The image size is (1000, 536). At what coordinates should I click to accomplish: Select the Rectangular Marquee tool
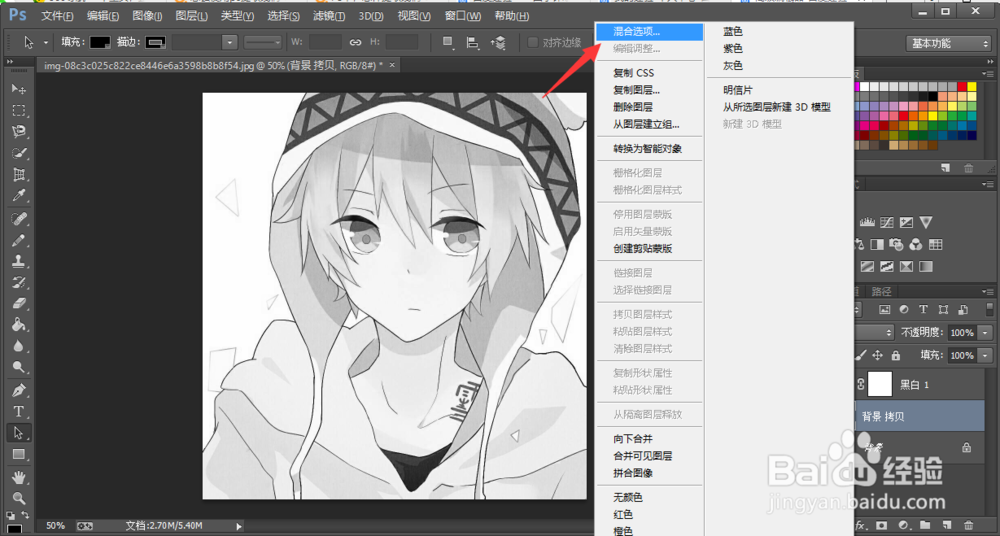tap(18, 110)
